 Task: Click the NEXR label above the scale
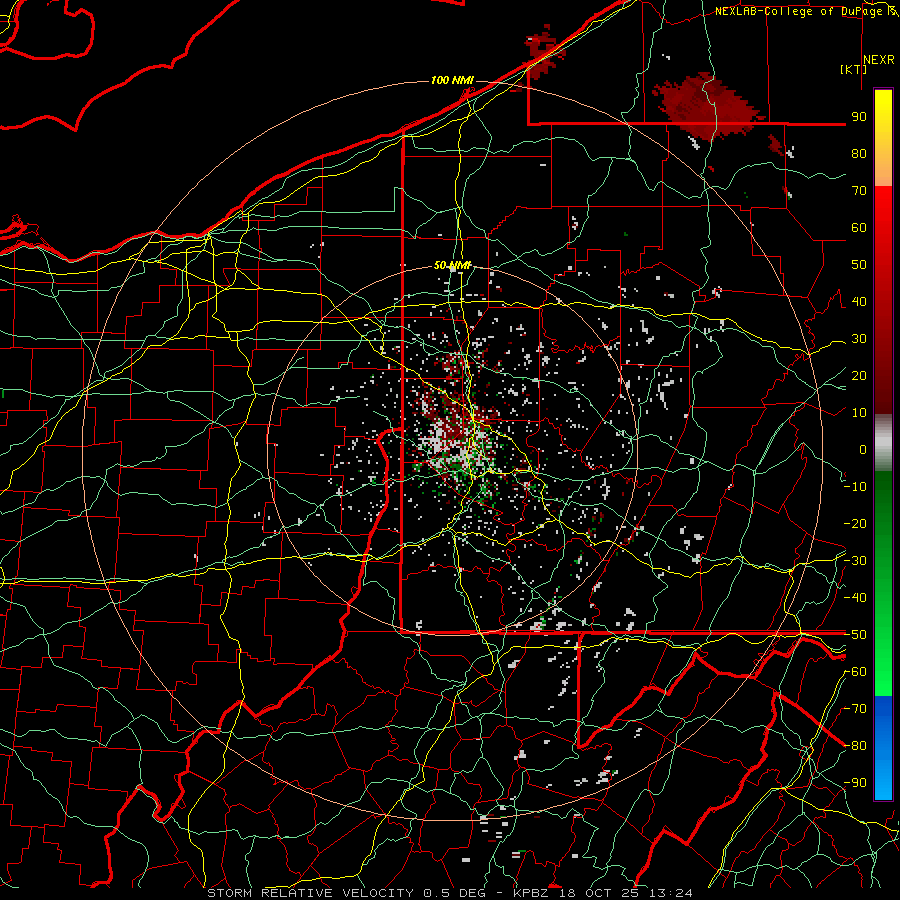[879, 60]
